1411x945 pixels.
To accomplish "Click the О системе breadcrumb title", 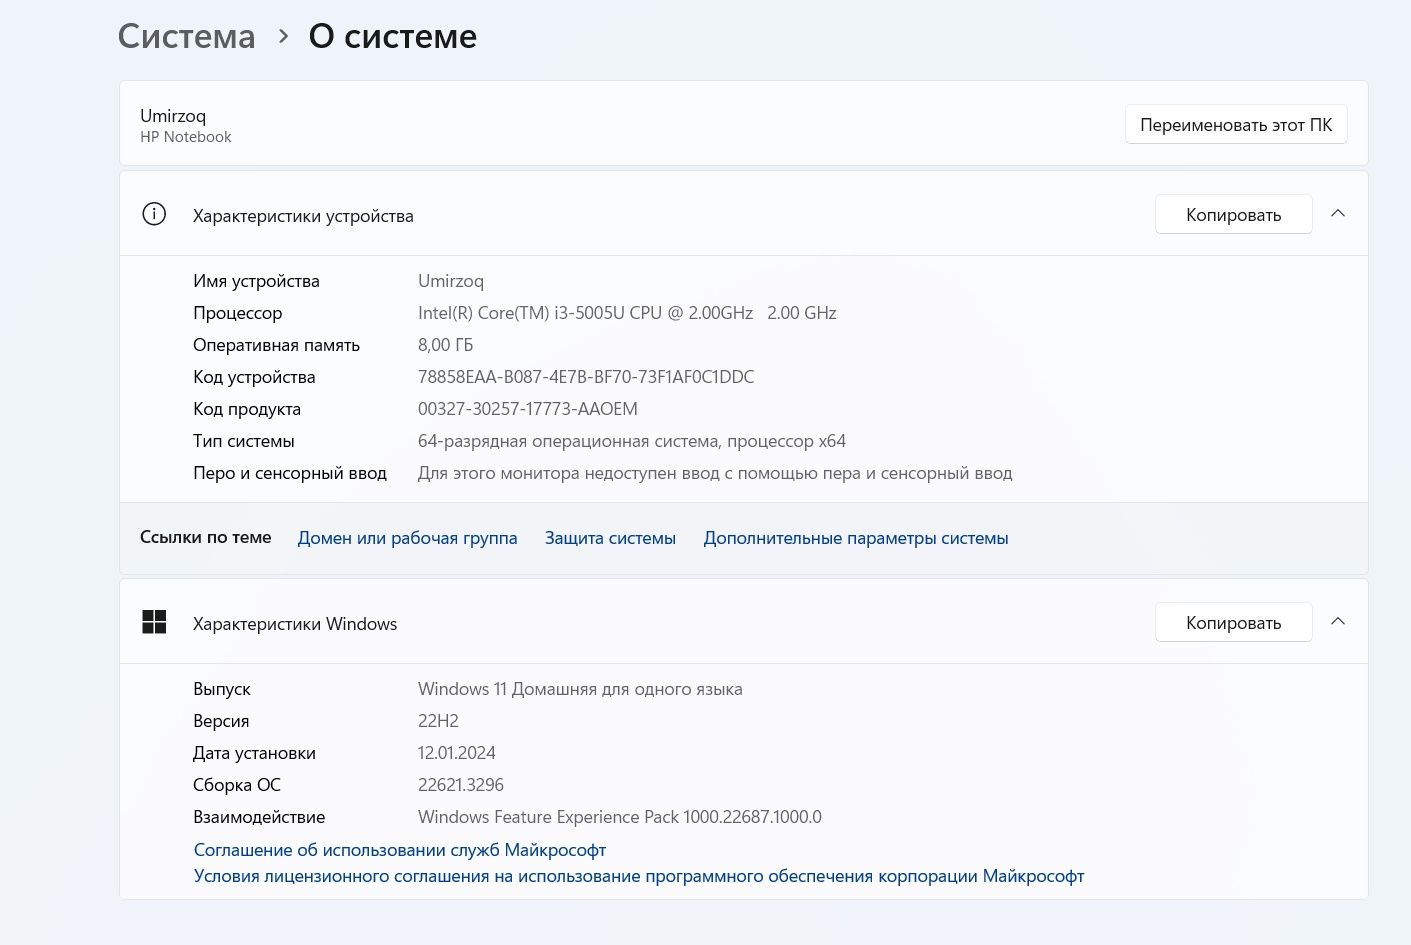I will pyautogui.click(x=393, y=36).
